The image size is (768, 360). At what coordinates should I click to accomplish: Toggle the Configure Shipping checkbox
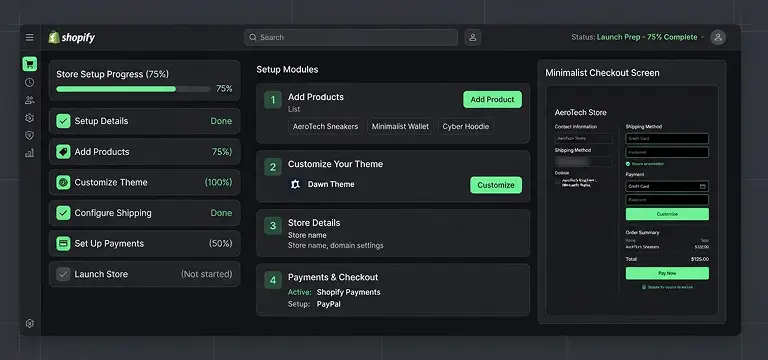(63, 213)
